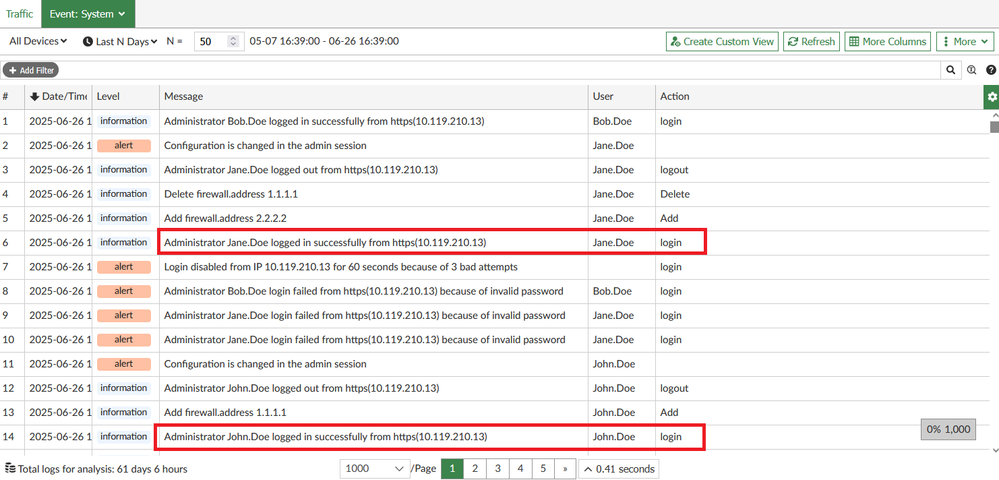This screenshot has height=480, width=999.
Task: Open the Event: System tab dropdown
Action: click(x=89, y=13)
